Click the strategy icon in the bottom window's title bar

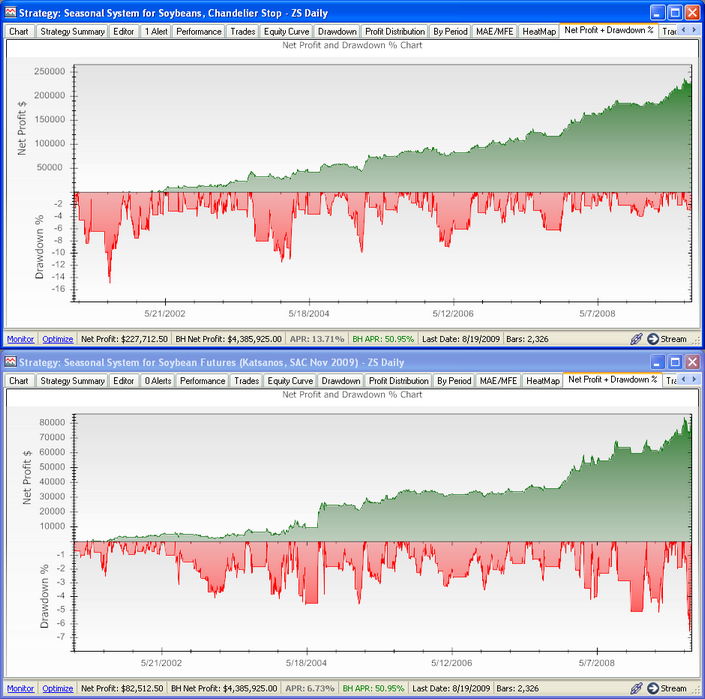[x=11, y=362]
